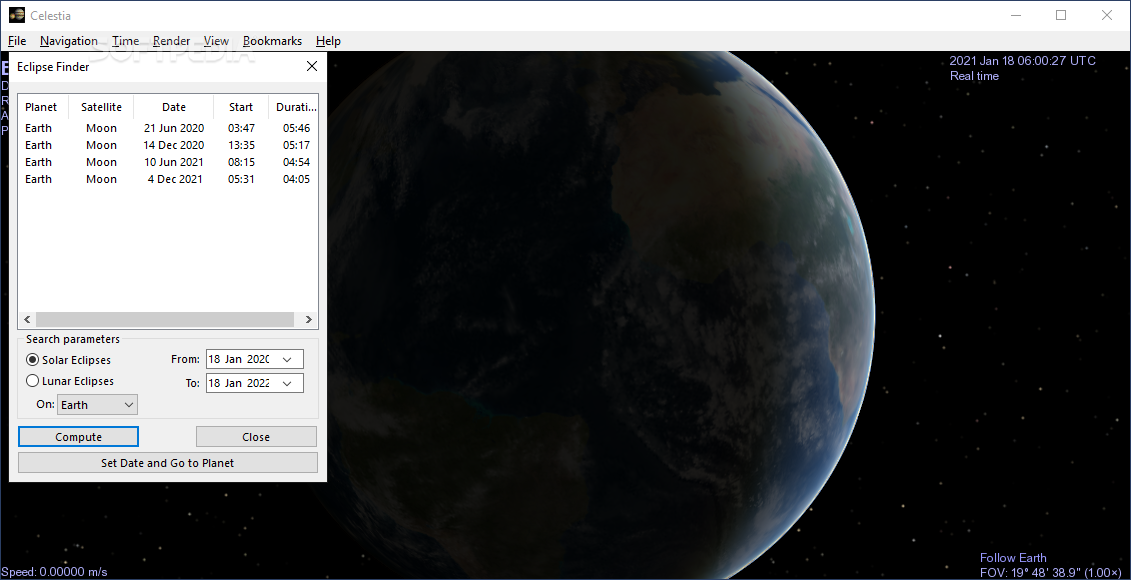This screenshot has width=1131, height=580.
Task: Click the Celestia app icon in title bar
Action: 17,15
